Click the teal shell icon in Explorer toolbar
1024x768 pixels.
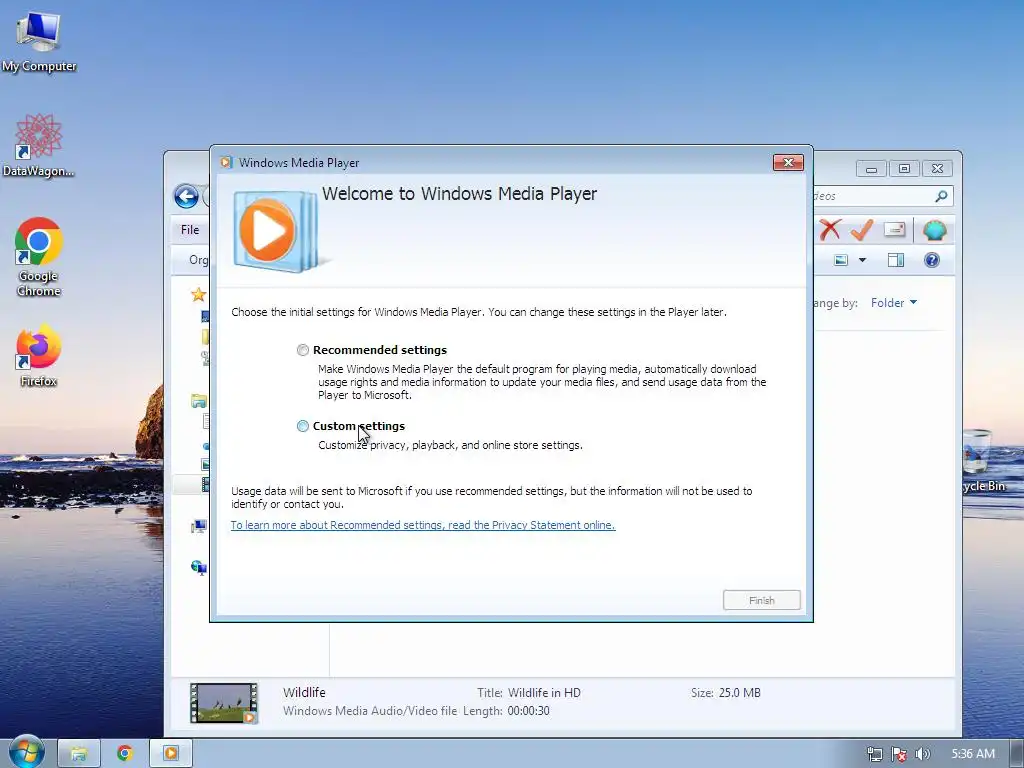(935, 230)
